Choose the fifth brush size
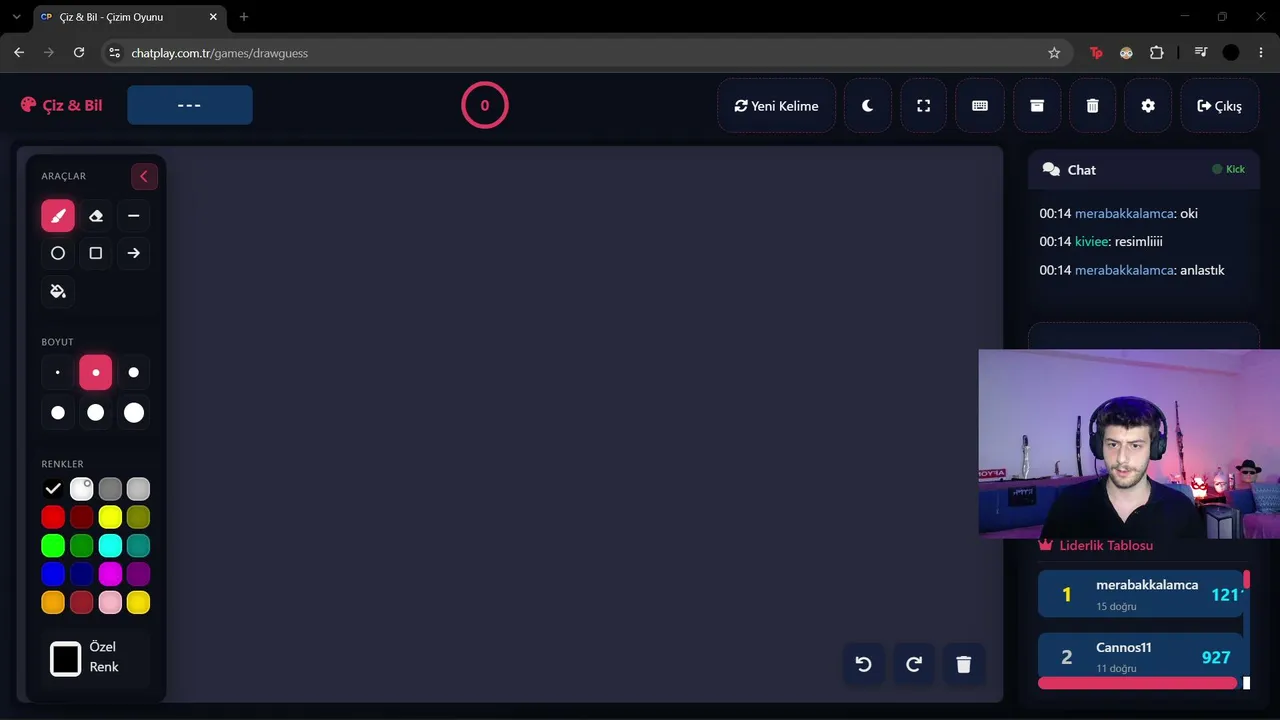 (x=96, y=412)
